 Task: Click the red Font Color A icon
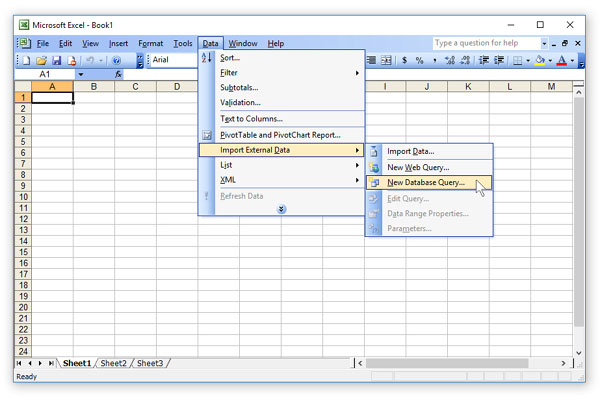[562, 60]
